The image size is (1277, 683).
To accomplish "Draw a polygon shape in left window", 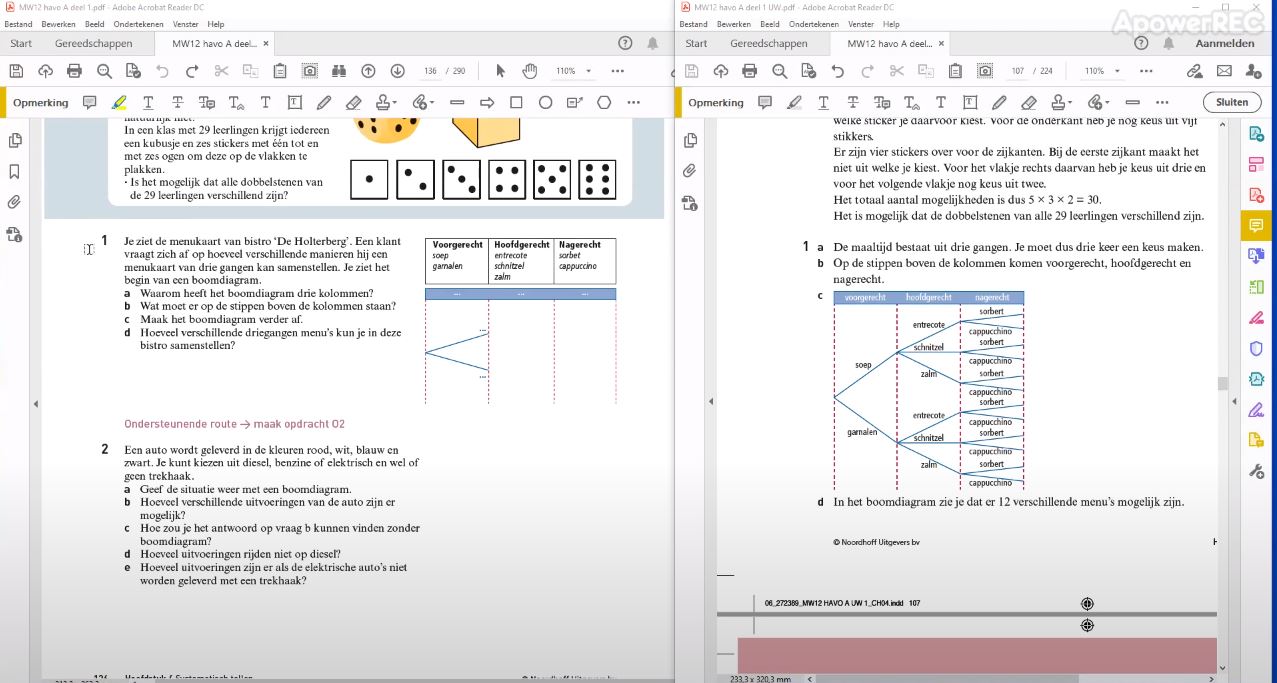I will tap(604, 102).
